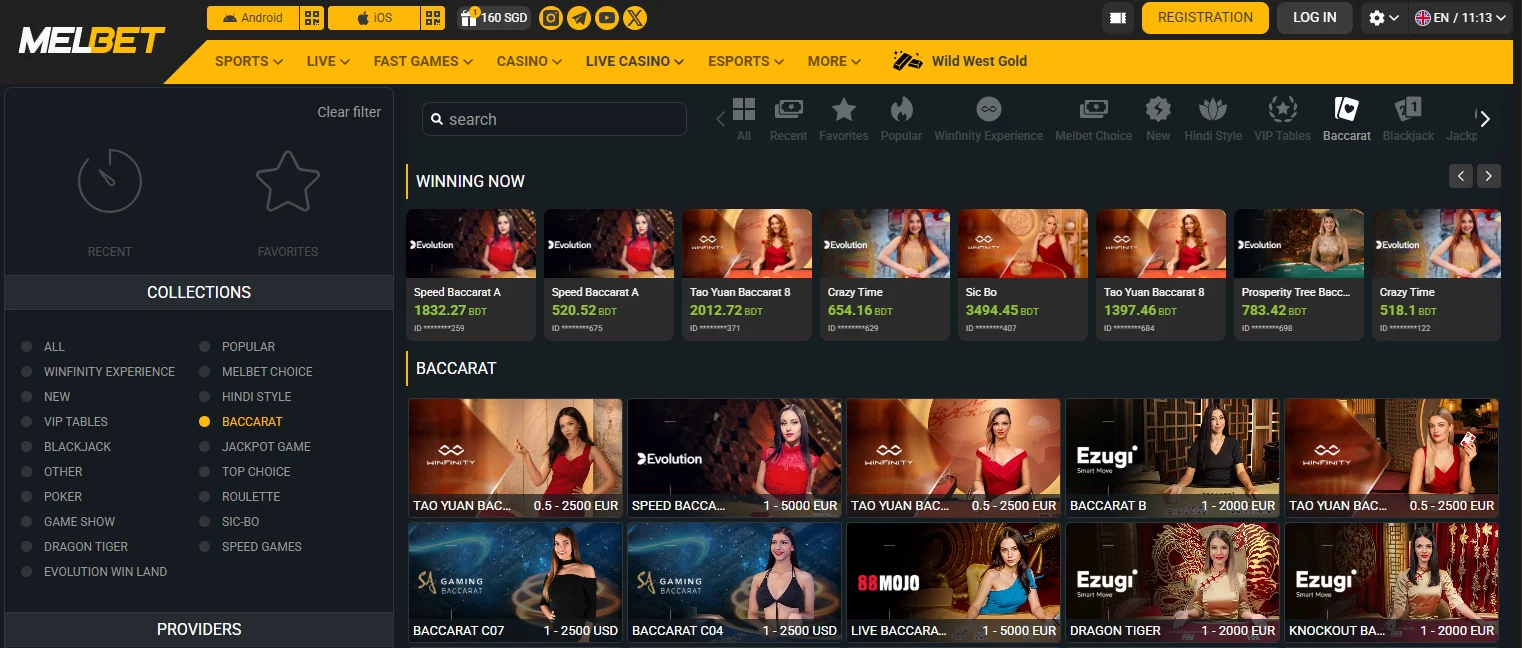Select the ALL collection radio option
The width and height of the screenshot is (1522, 648).
pyautogui.click(x=44, y=347)
